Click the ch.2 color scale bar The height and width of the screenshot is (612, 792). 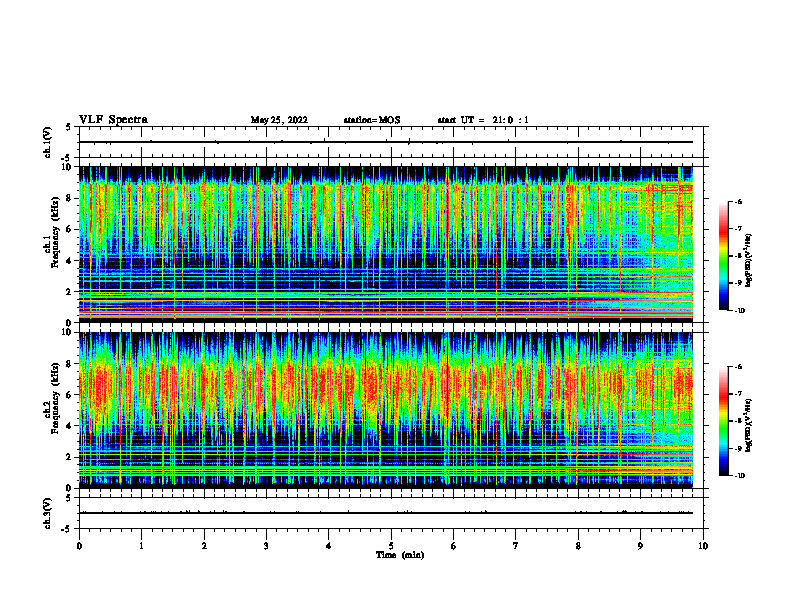tap(723, 421)
